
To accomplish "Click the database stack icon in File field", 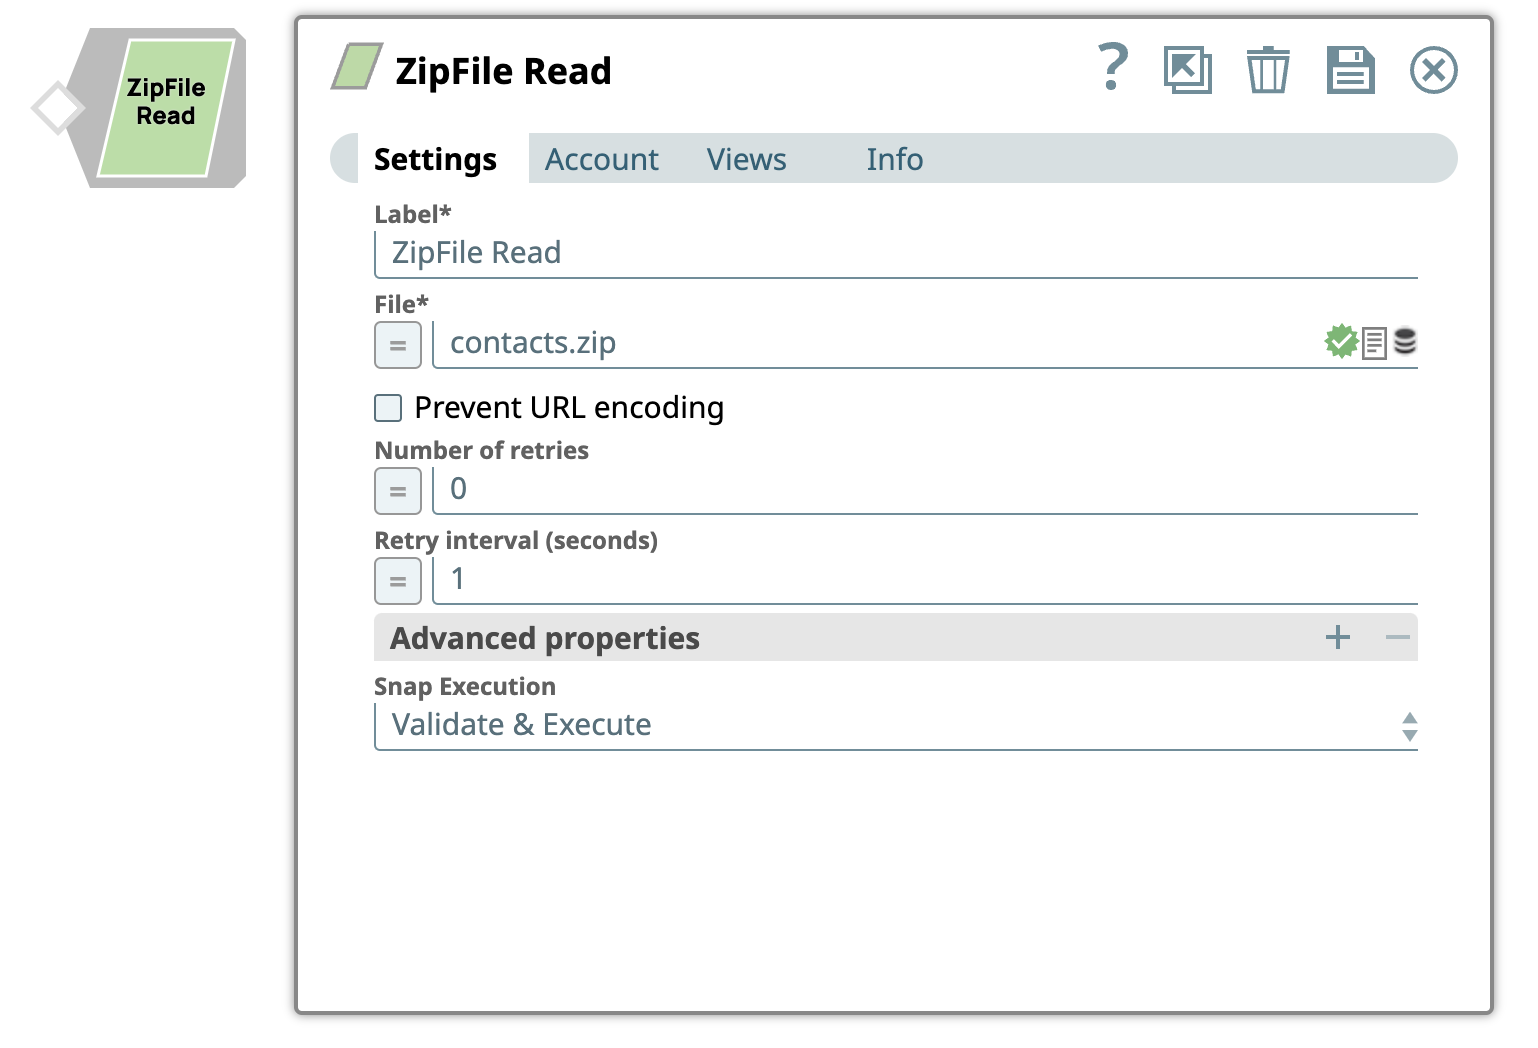I will 1405,342.
